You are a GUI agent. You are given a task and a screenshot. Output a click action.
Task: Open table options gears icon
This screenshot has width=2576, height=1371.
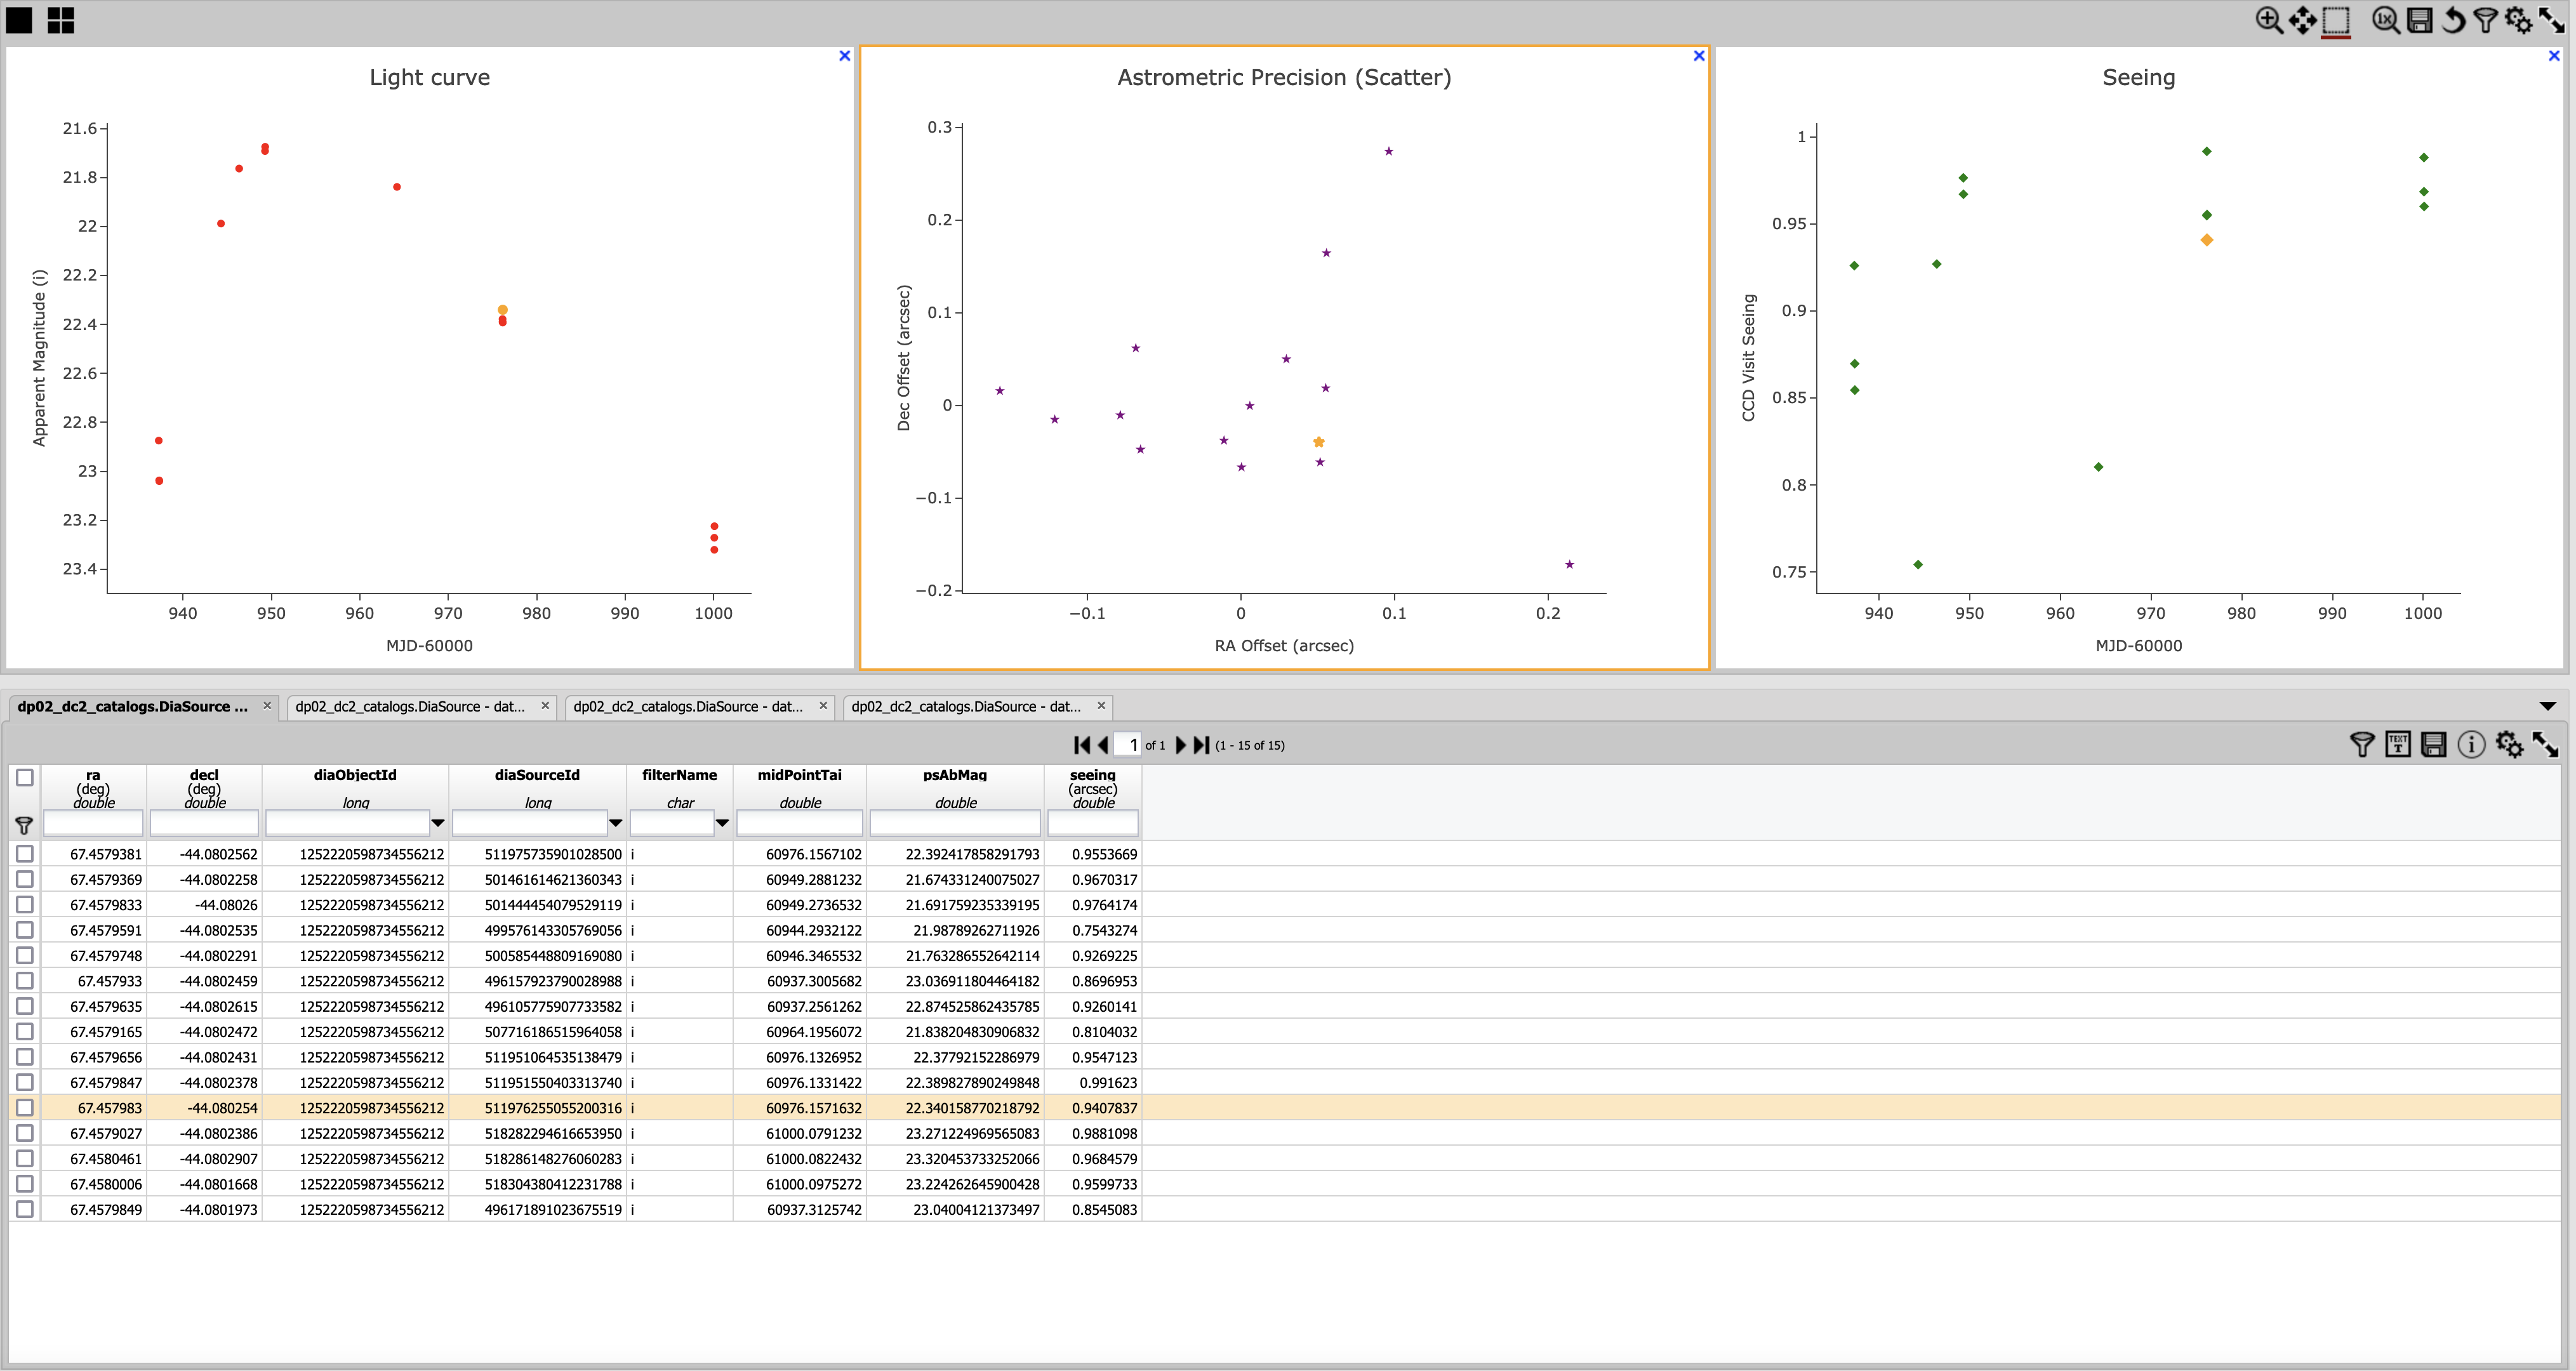[x=2509, y=744]
